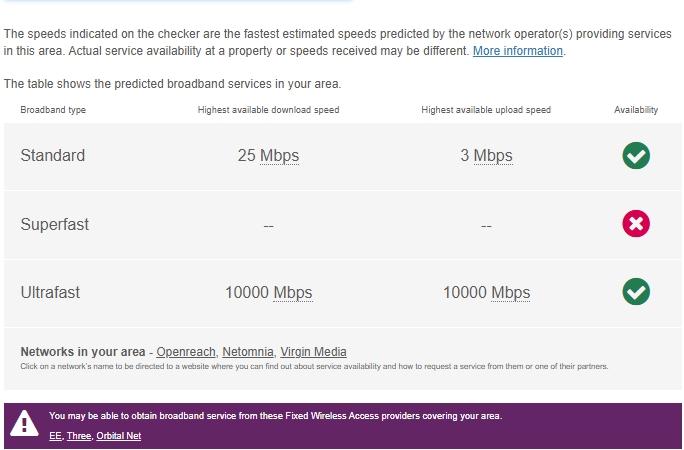
Task: Click the Three provider link
Action: [79, 436]
